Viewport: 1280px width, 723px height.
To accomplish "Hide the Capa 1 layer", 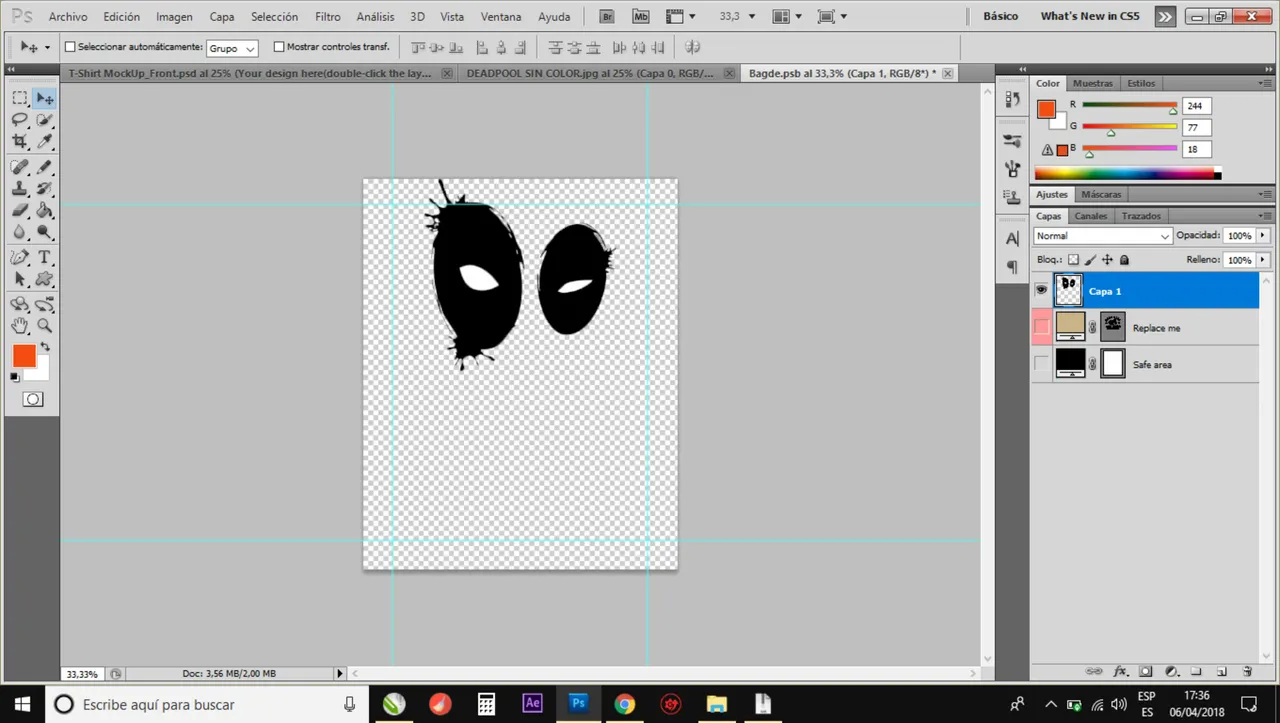I will point(1041,291).
